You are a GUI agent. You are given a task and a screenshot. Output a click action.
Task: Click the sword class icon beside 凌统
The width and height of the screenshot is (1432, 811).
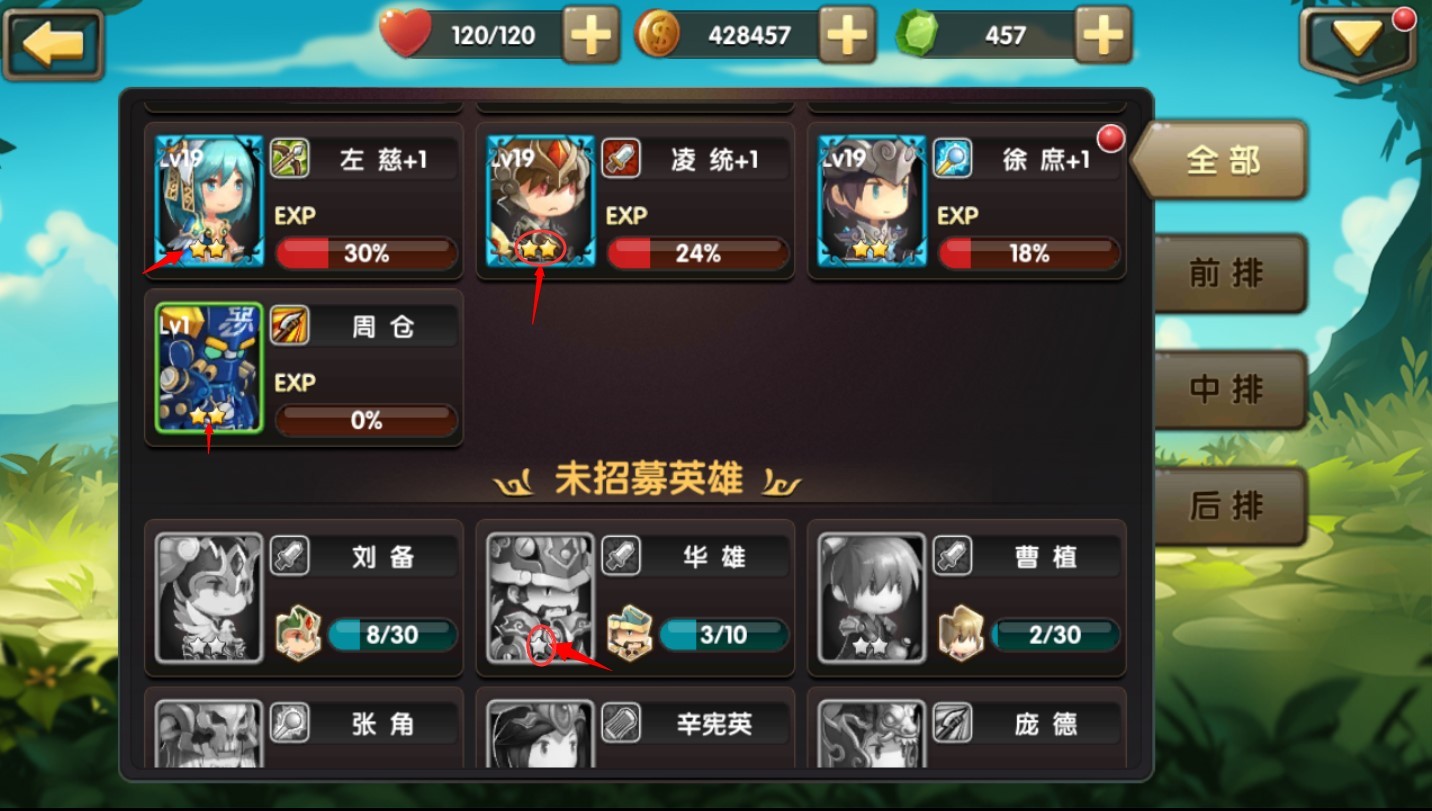[621, 159]
